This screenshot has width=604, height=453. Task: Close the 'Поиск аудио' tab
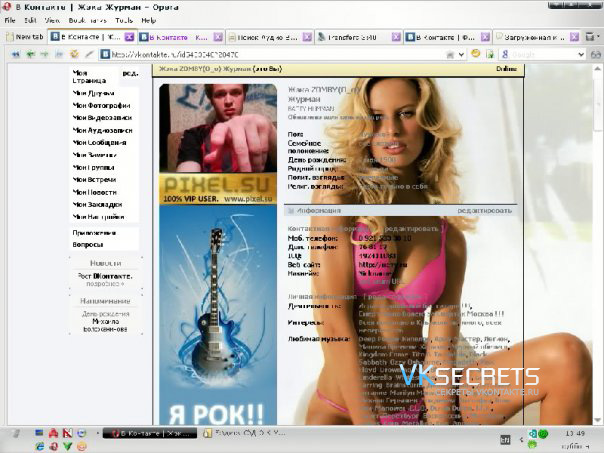pos(307,37)
